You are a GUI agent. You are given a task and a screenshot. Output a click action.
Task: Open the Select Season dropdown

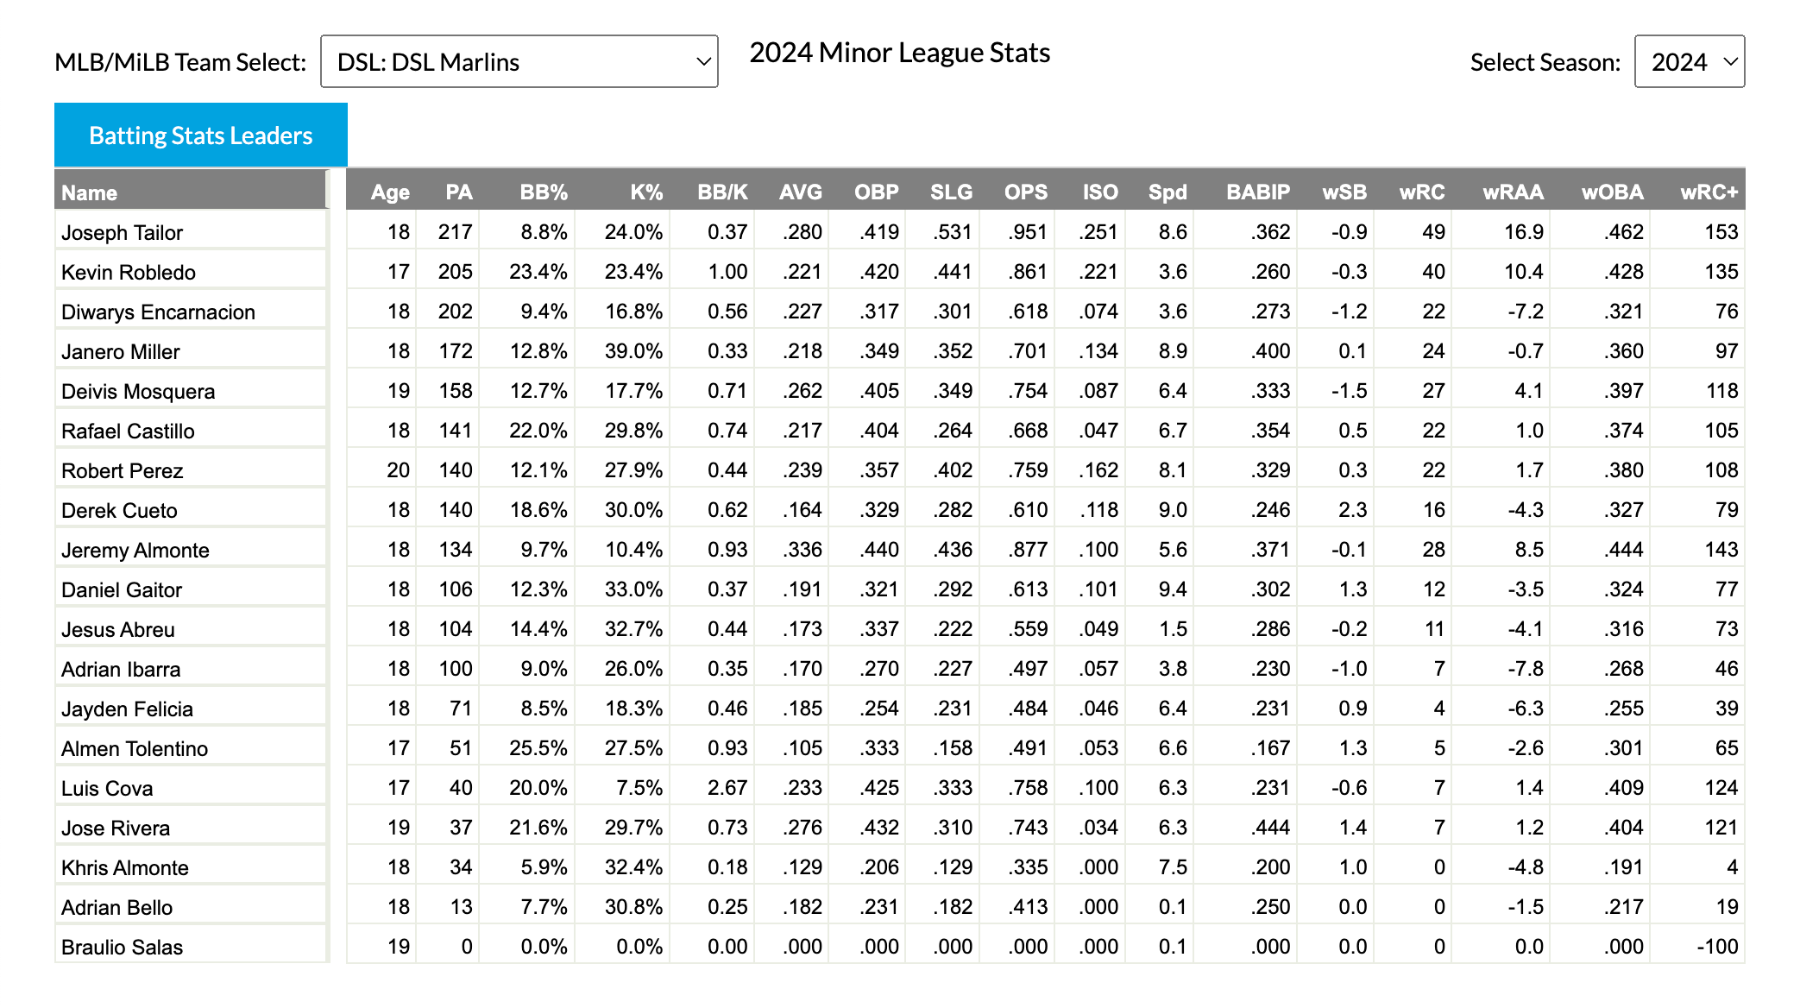click(1689, 62)
